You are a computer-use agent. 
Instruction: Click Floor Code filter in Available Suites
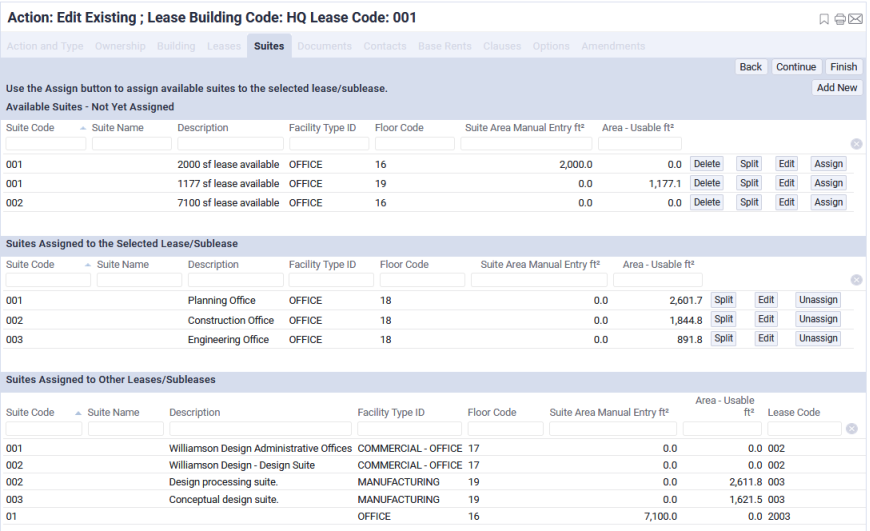coord(414,144)
